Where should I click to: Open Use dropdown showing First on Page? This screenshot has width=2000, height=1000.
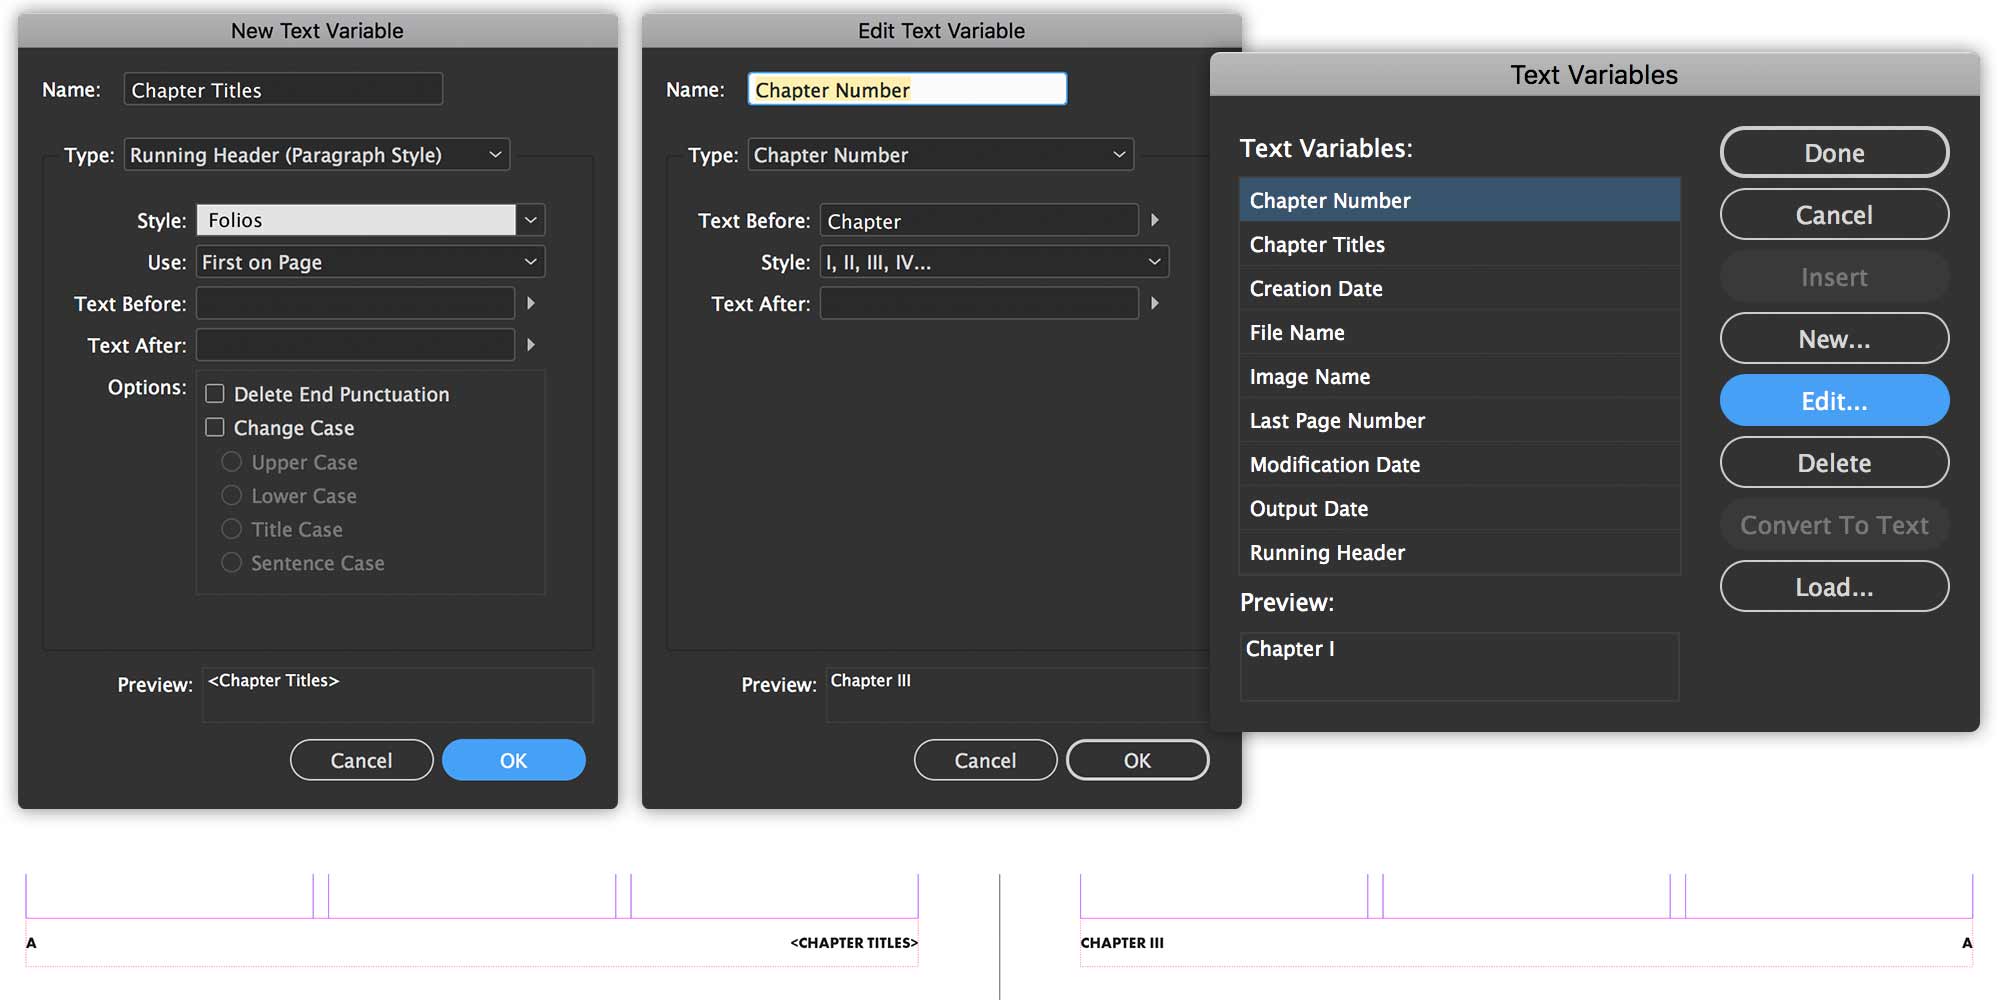coord(370,262)
